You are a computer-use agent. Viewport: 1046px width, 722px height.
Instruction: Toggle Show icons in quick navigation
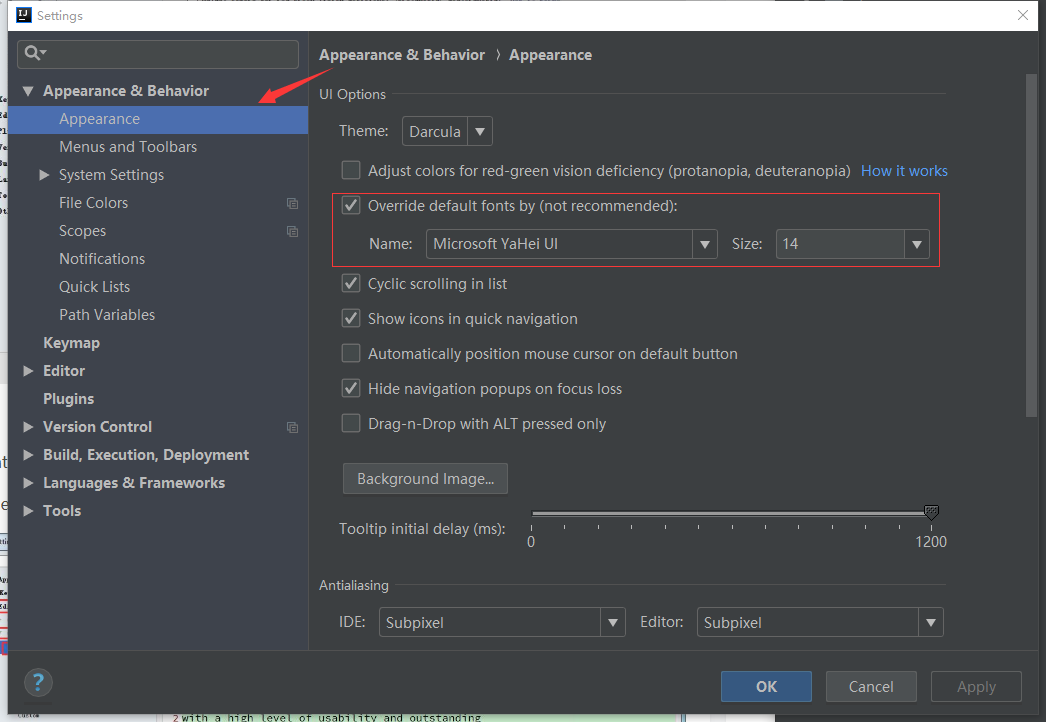point(351,318)
